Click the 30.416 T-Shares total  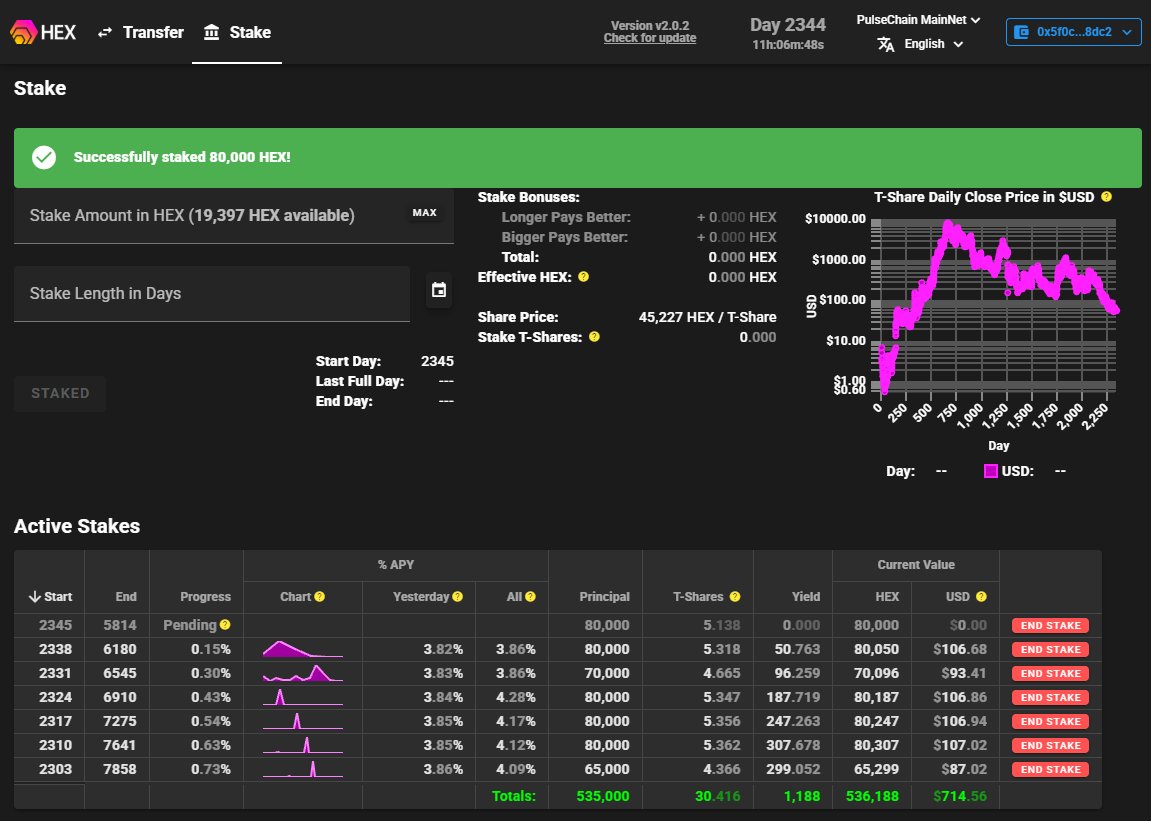pos(717,796)
